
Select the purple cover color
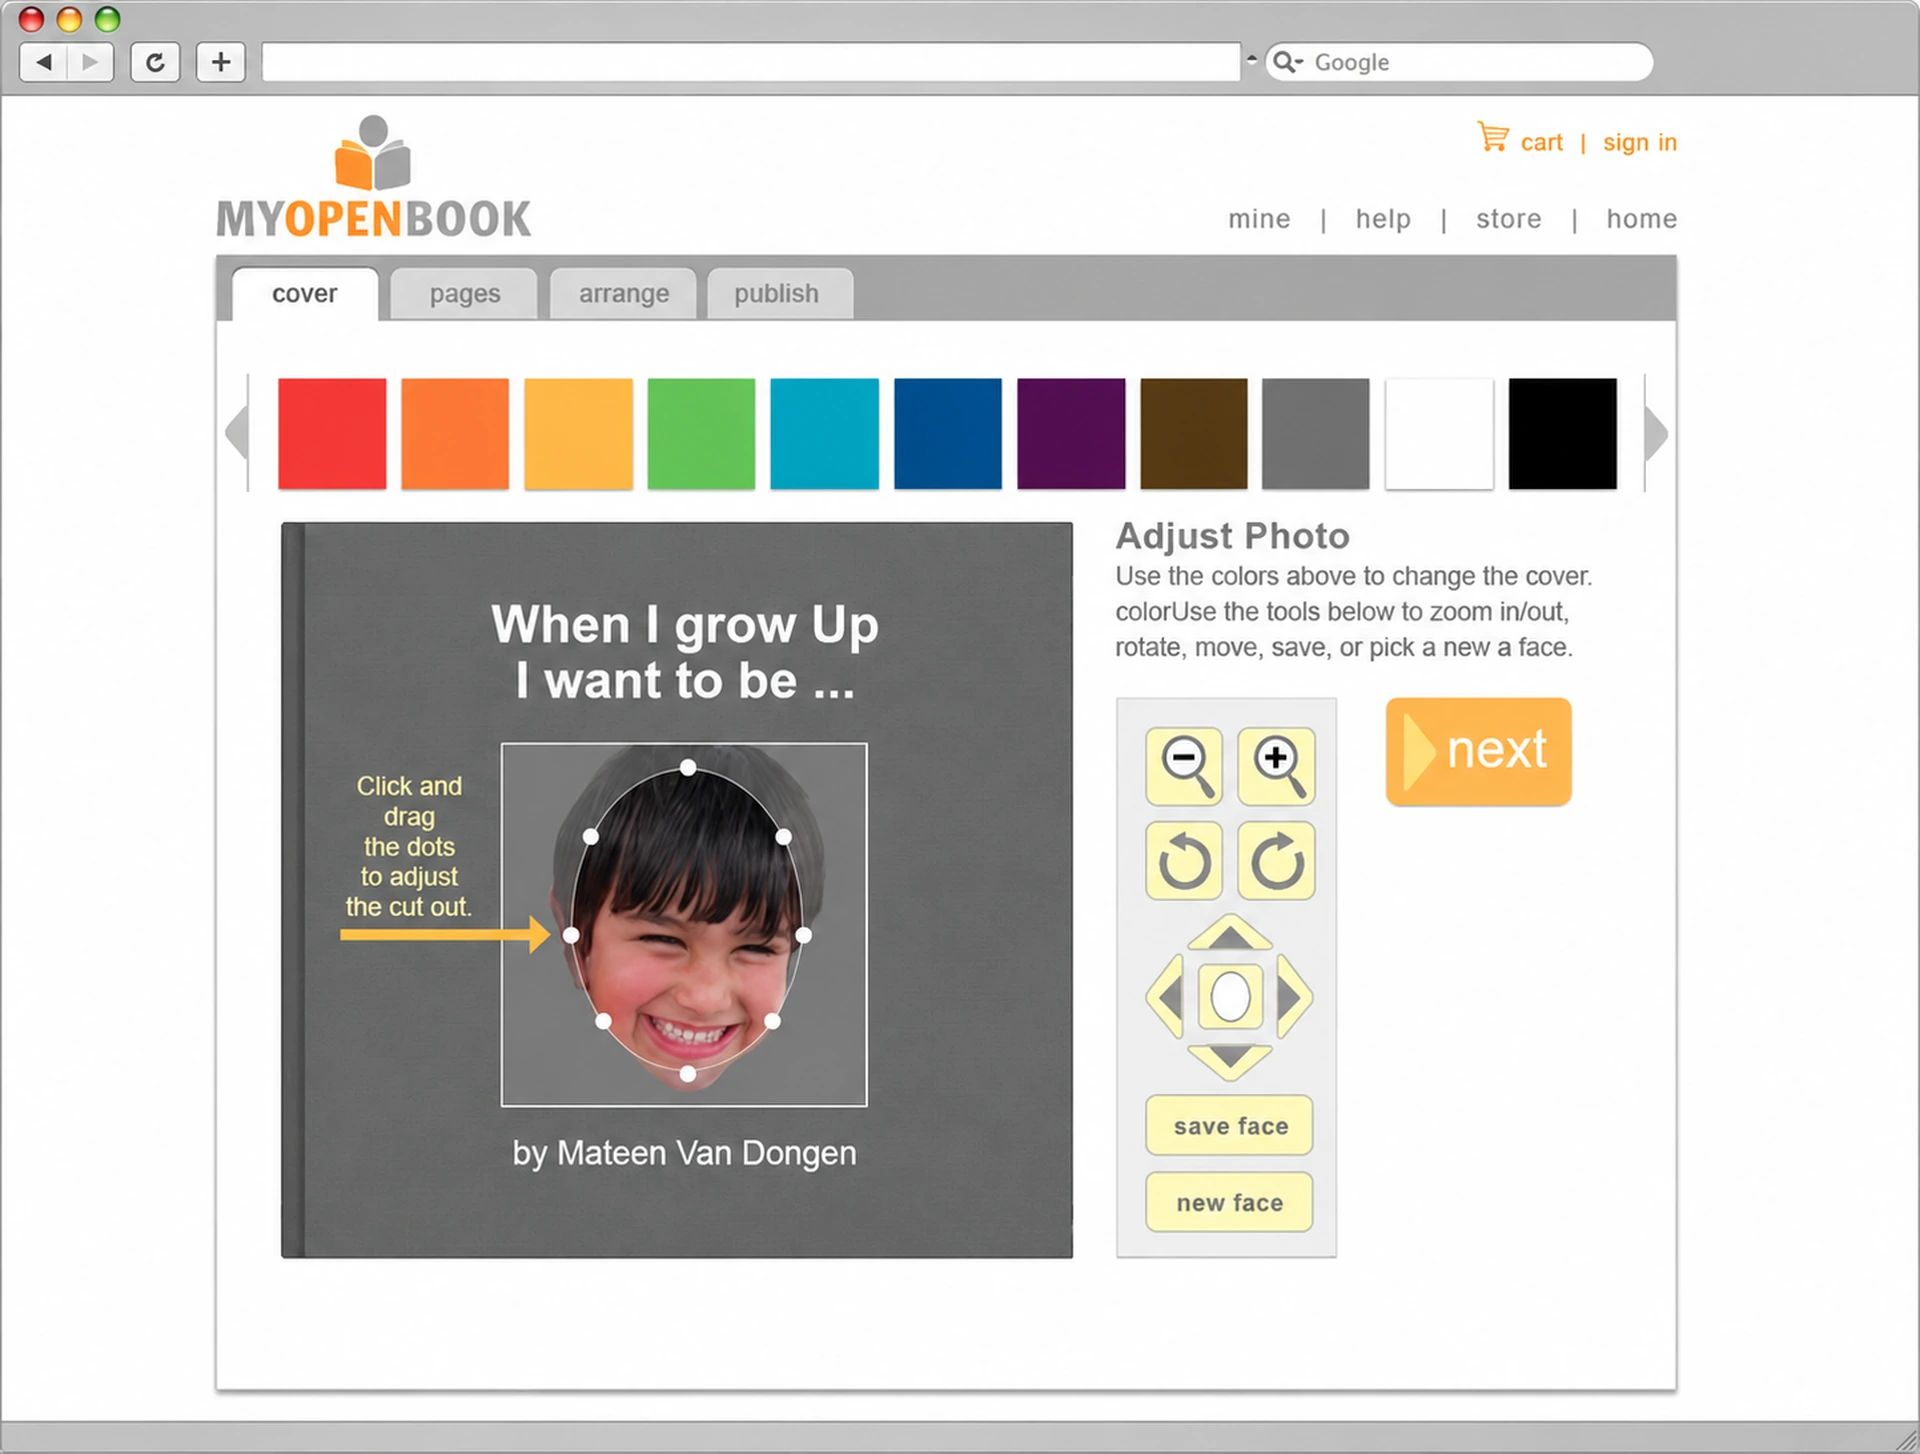tap(1071, 434)
